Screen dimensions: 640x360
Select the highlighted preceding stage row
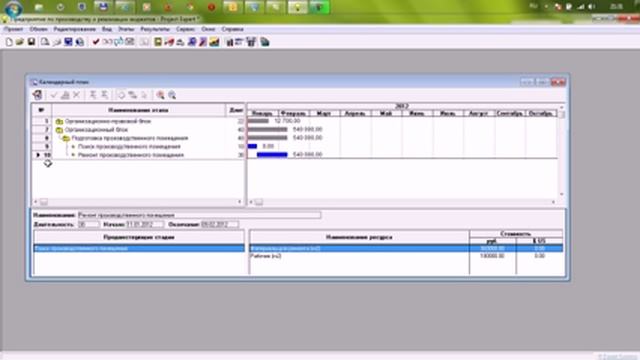pos(139,248)
